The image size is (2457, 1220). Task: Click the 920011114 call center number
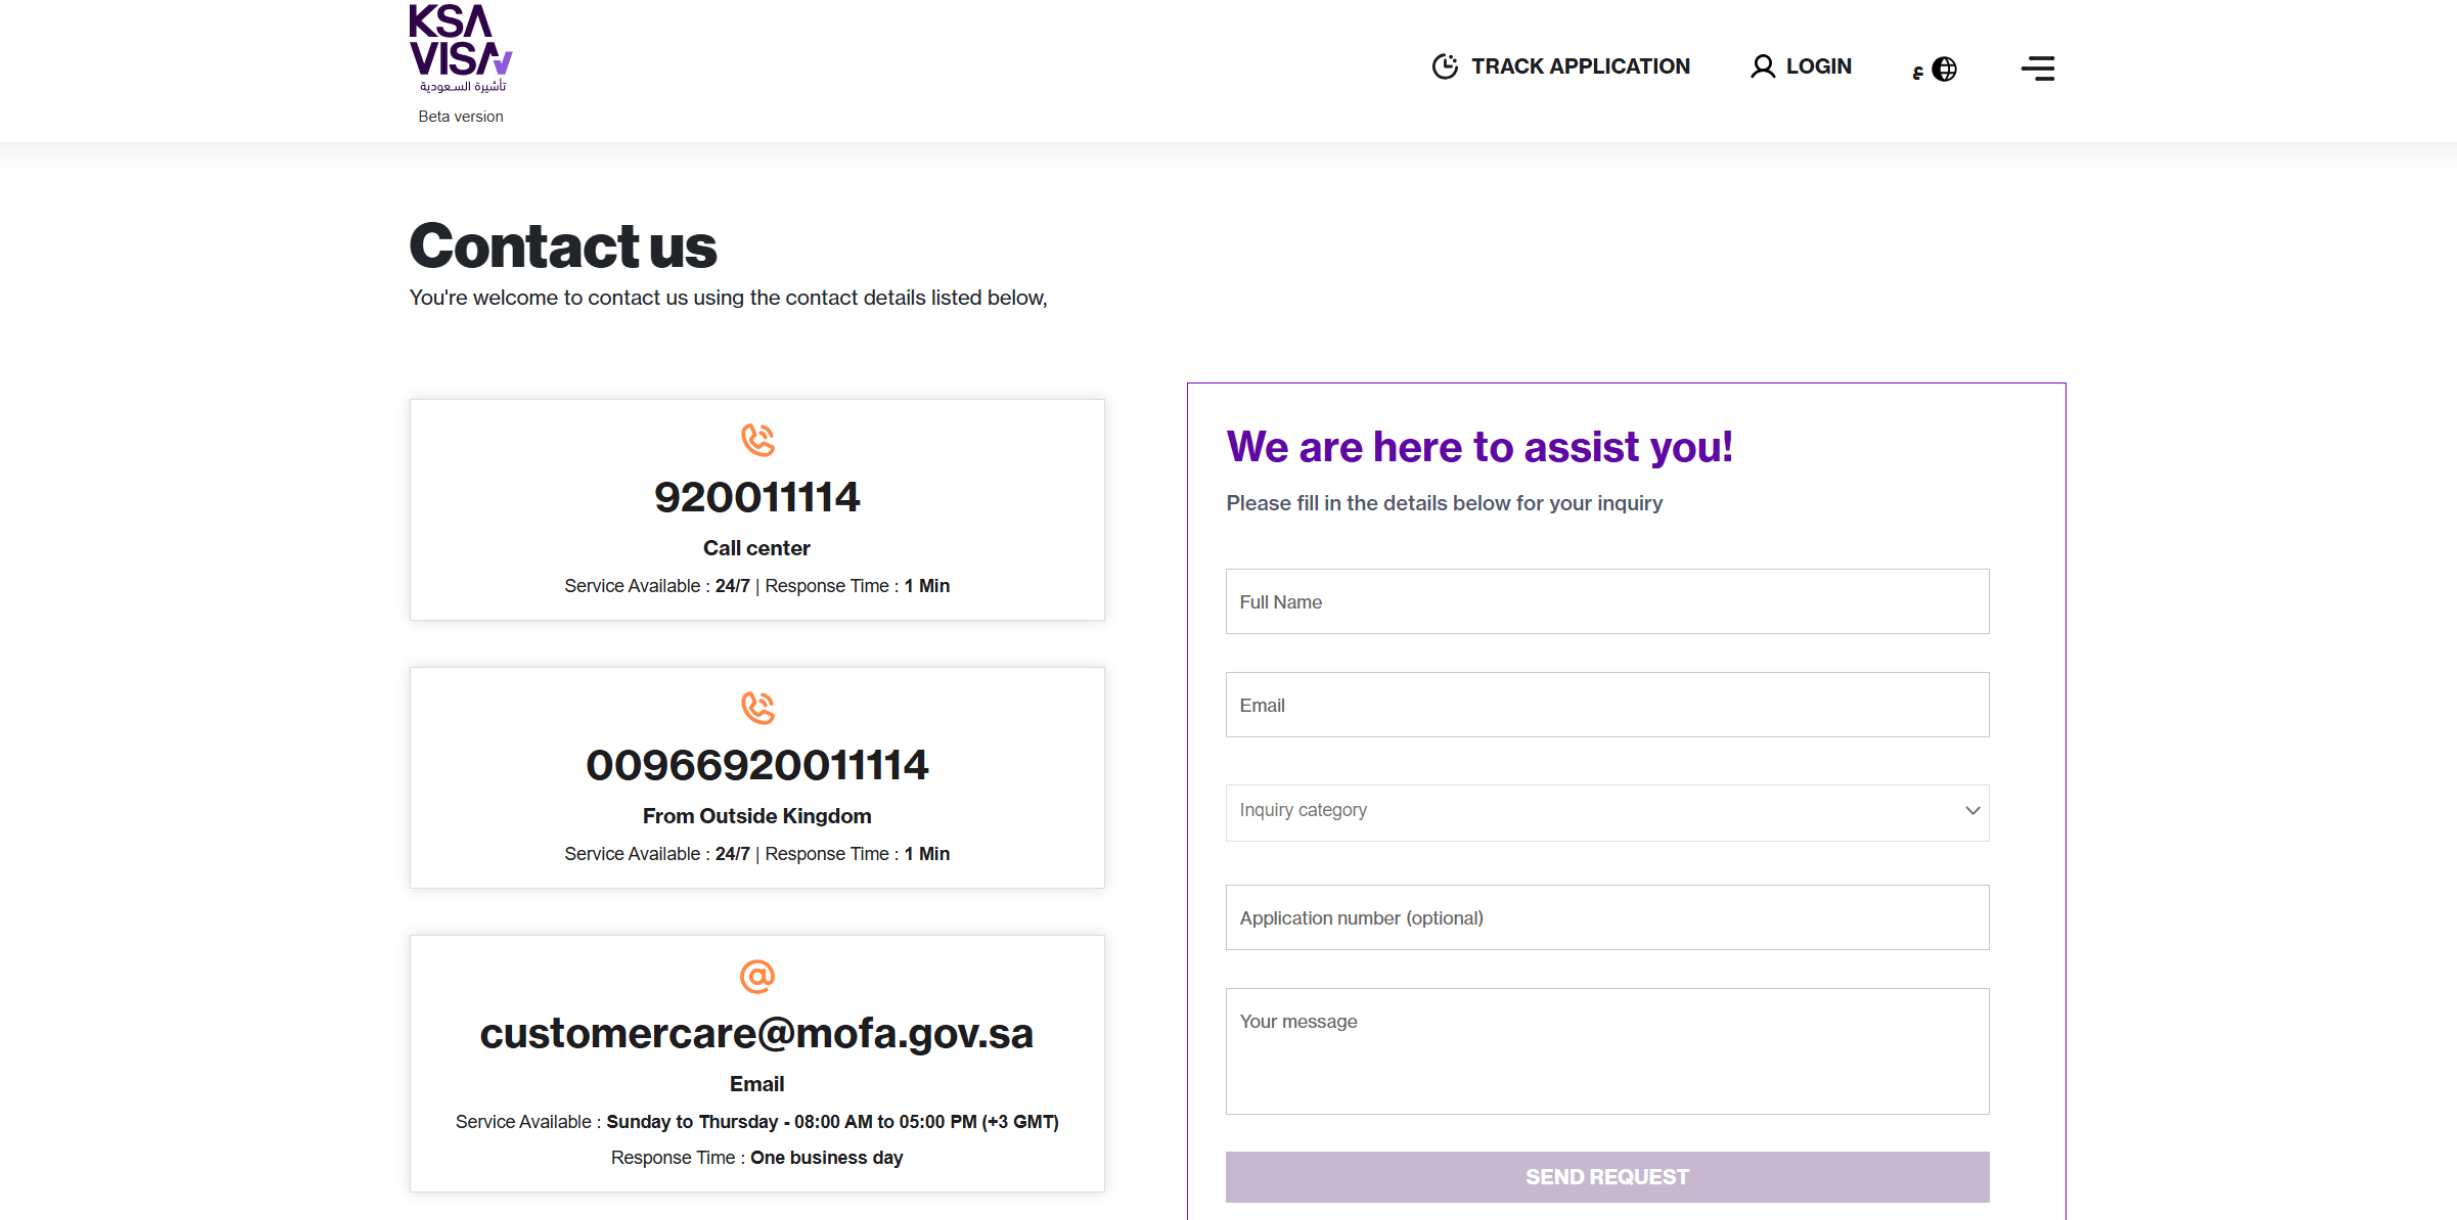pos(757,497)
